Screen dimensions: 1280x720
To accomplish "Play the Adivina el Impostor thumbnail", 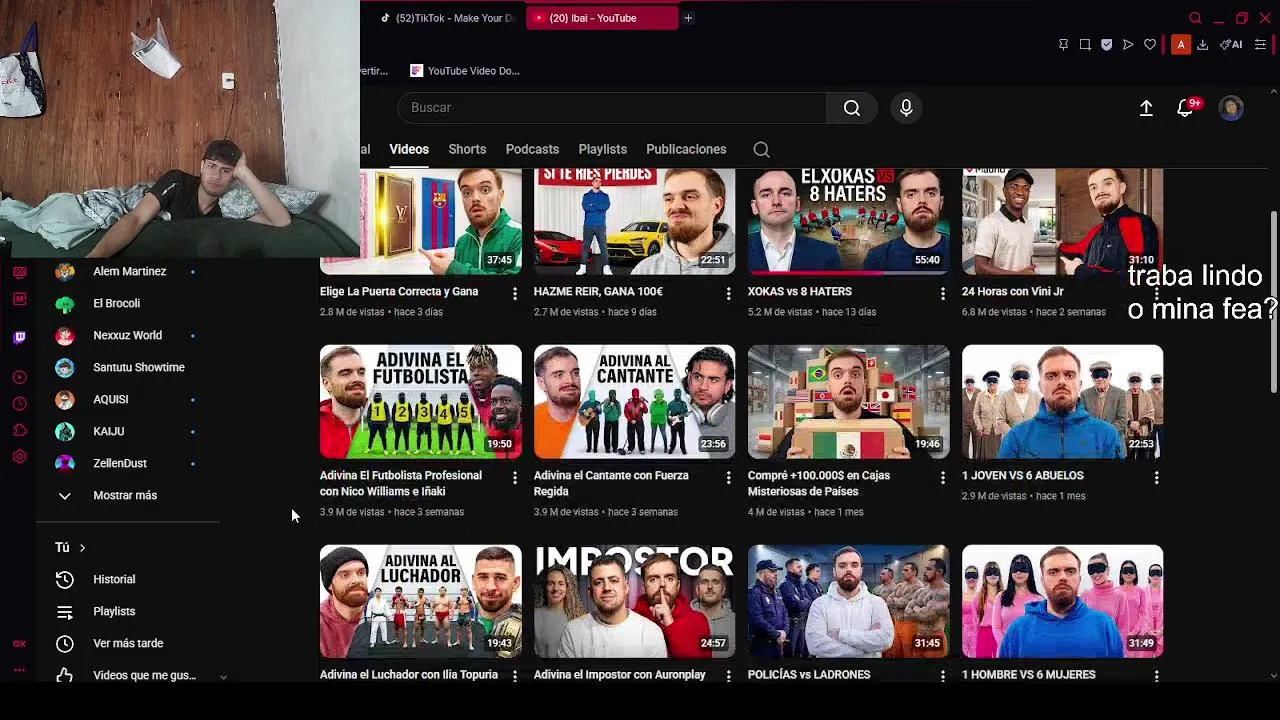I will tap(634, 601).
